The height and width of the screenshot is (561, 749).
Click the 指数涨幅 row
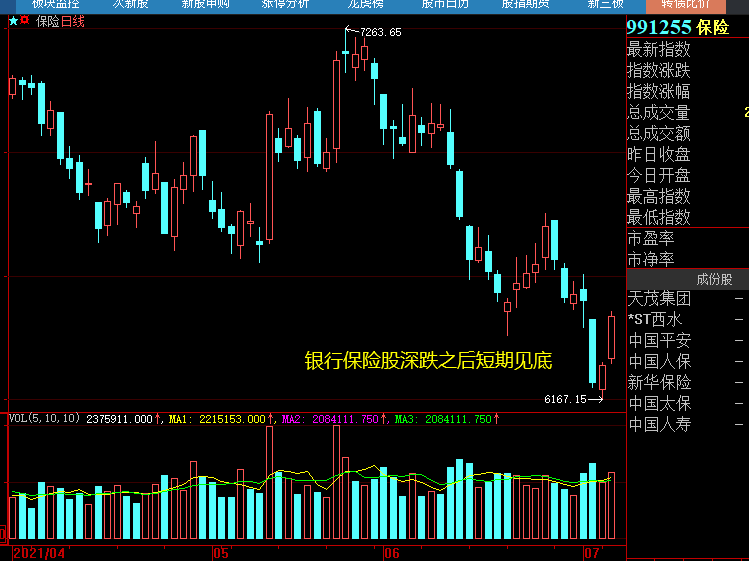coord(687,92)
